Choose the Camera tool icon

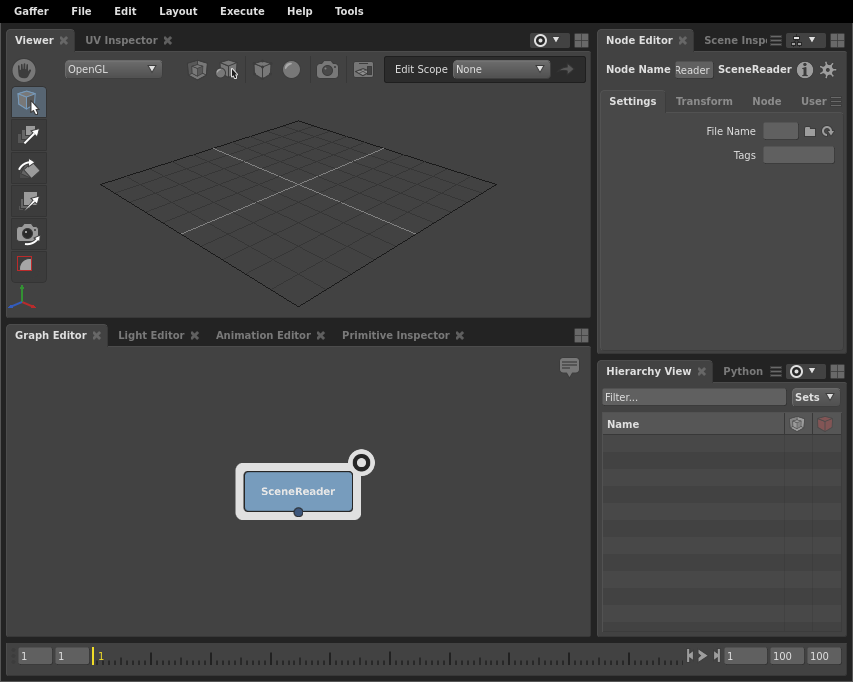pos(29,234)
